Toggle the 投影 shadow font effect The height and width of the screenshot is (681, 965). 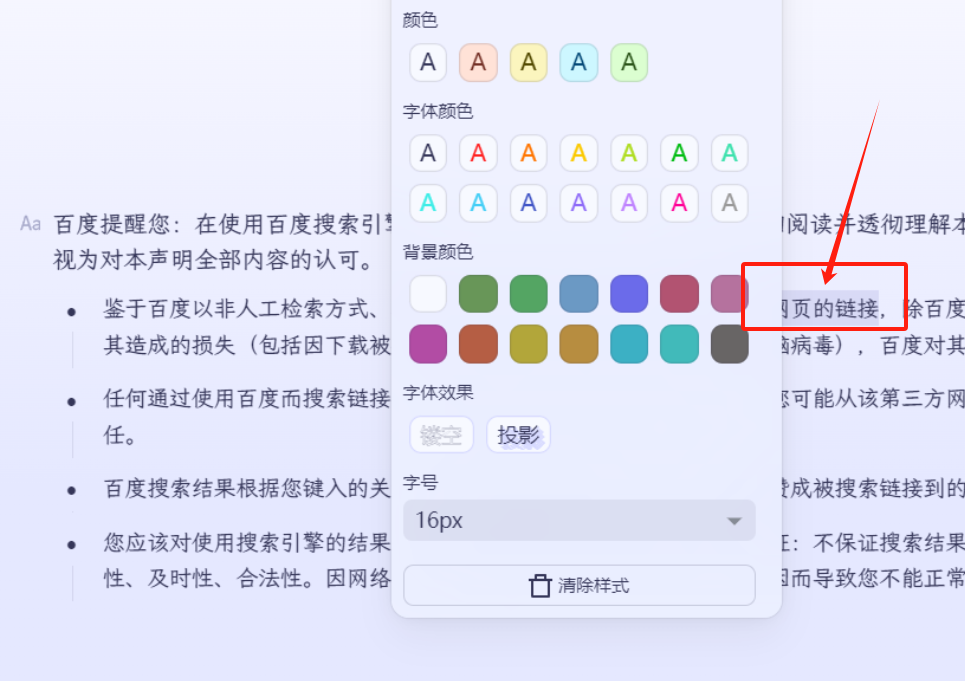click(518, 435)
